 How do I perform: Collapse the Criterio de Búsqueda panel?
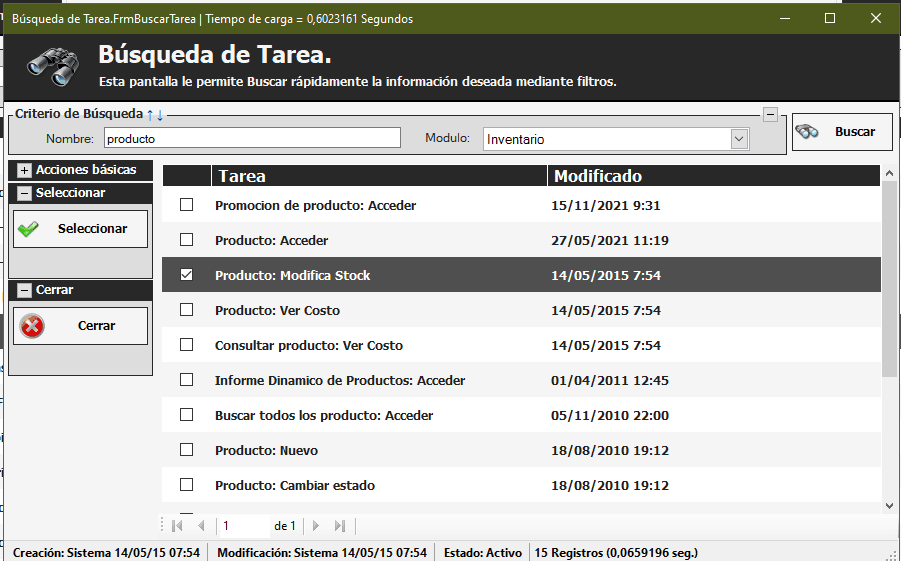tap(770, 114)
